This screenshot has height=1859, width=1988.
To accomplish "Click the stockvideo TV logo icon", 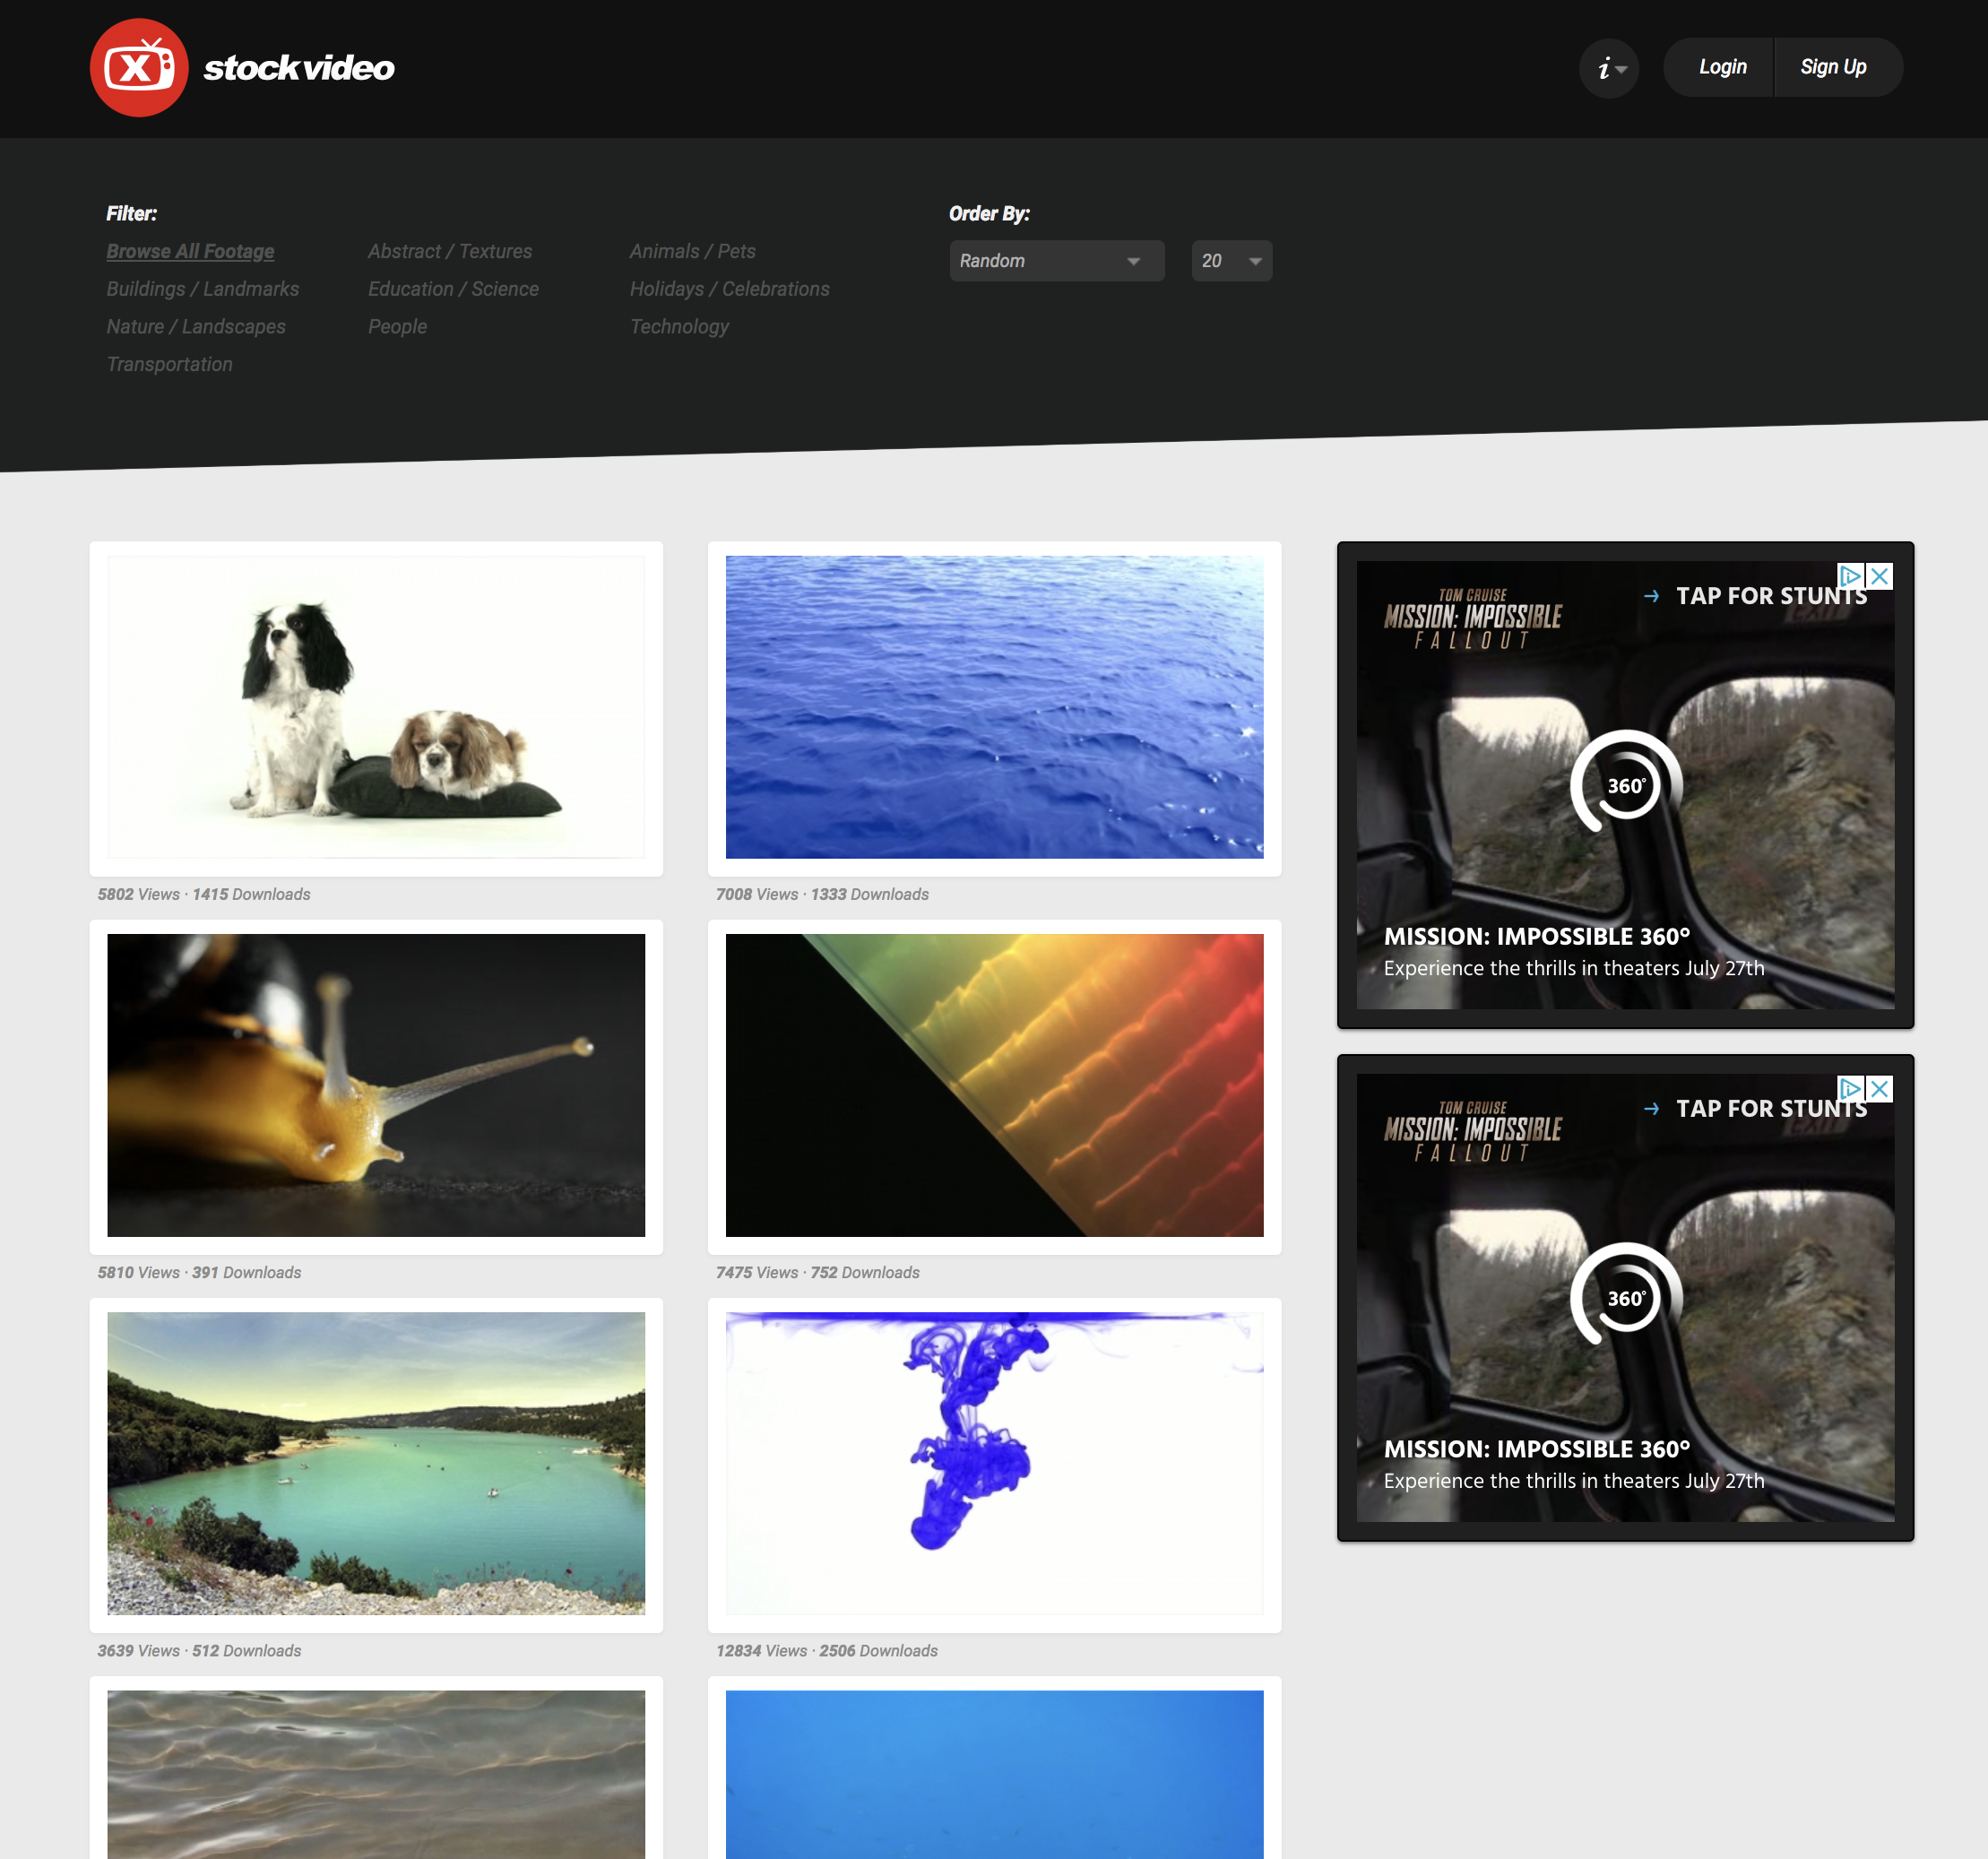I will coord(140,67).
